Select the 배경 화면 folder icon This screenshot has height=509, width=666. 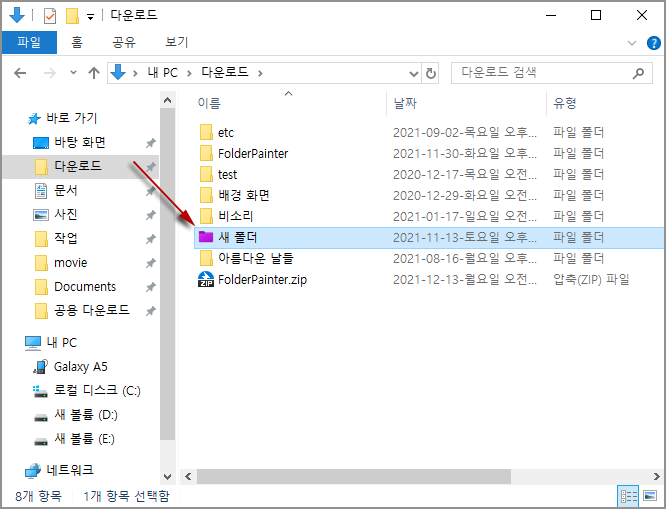[x=206, y=195]
